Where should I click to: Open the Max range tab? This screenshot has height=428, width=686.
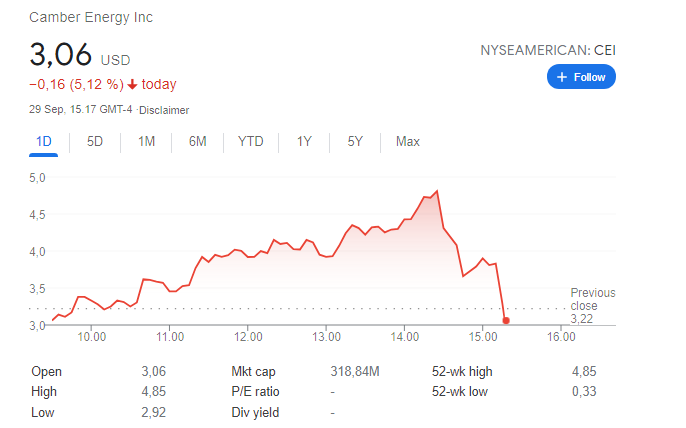coord(407,141)
